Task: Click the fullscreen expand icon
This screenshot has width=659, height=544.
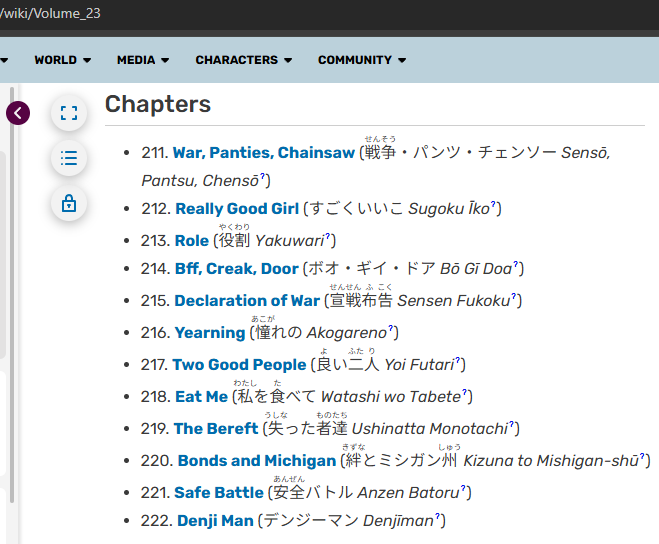Action: pos(69,112)
